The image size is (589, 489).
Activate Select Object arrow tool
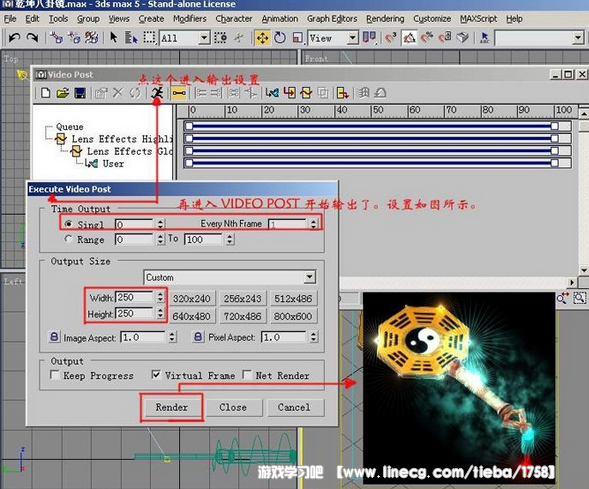point(113,38)
